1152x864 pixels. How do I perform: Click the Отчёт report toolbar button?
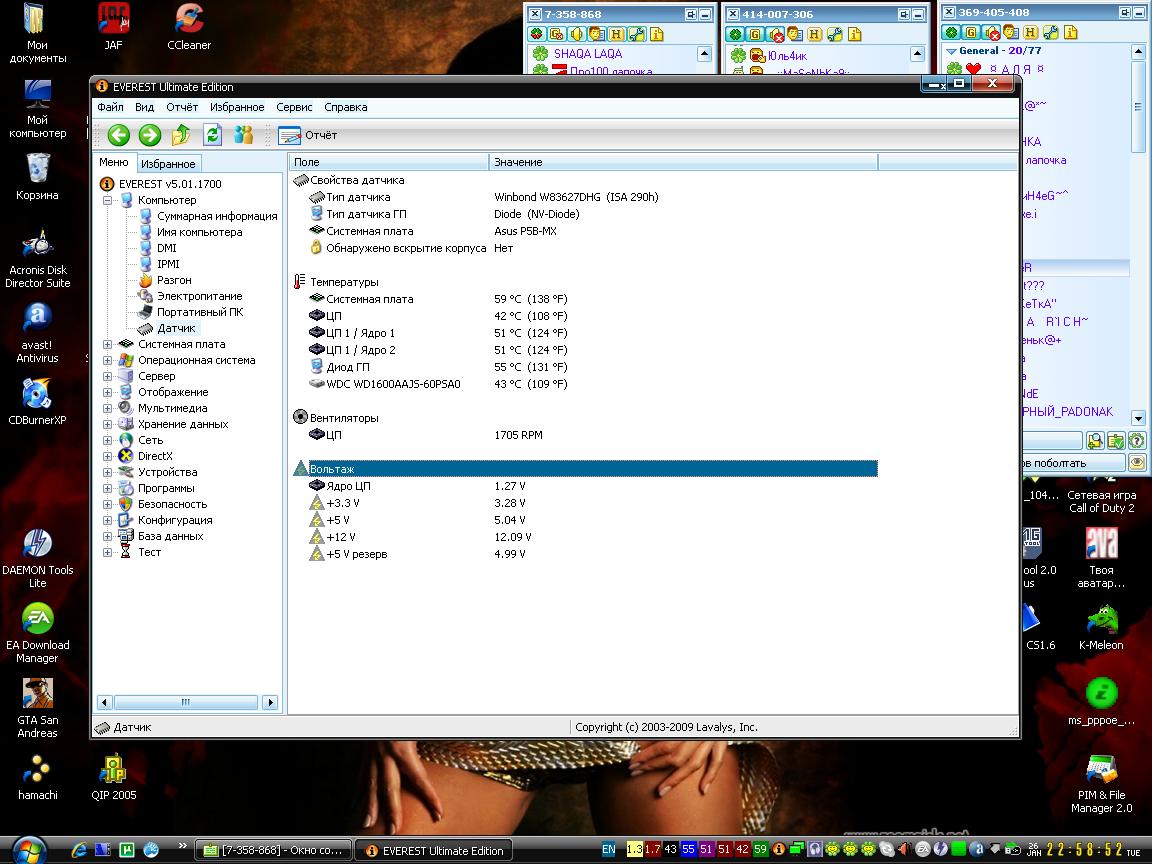[308, 135]
